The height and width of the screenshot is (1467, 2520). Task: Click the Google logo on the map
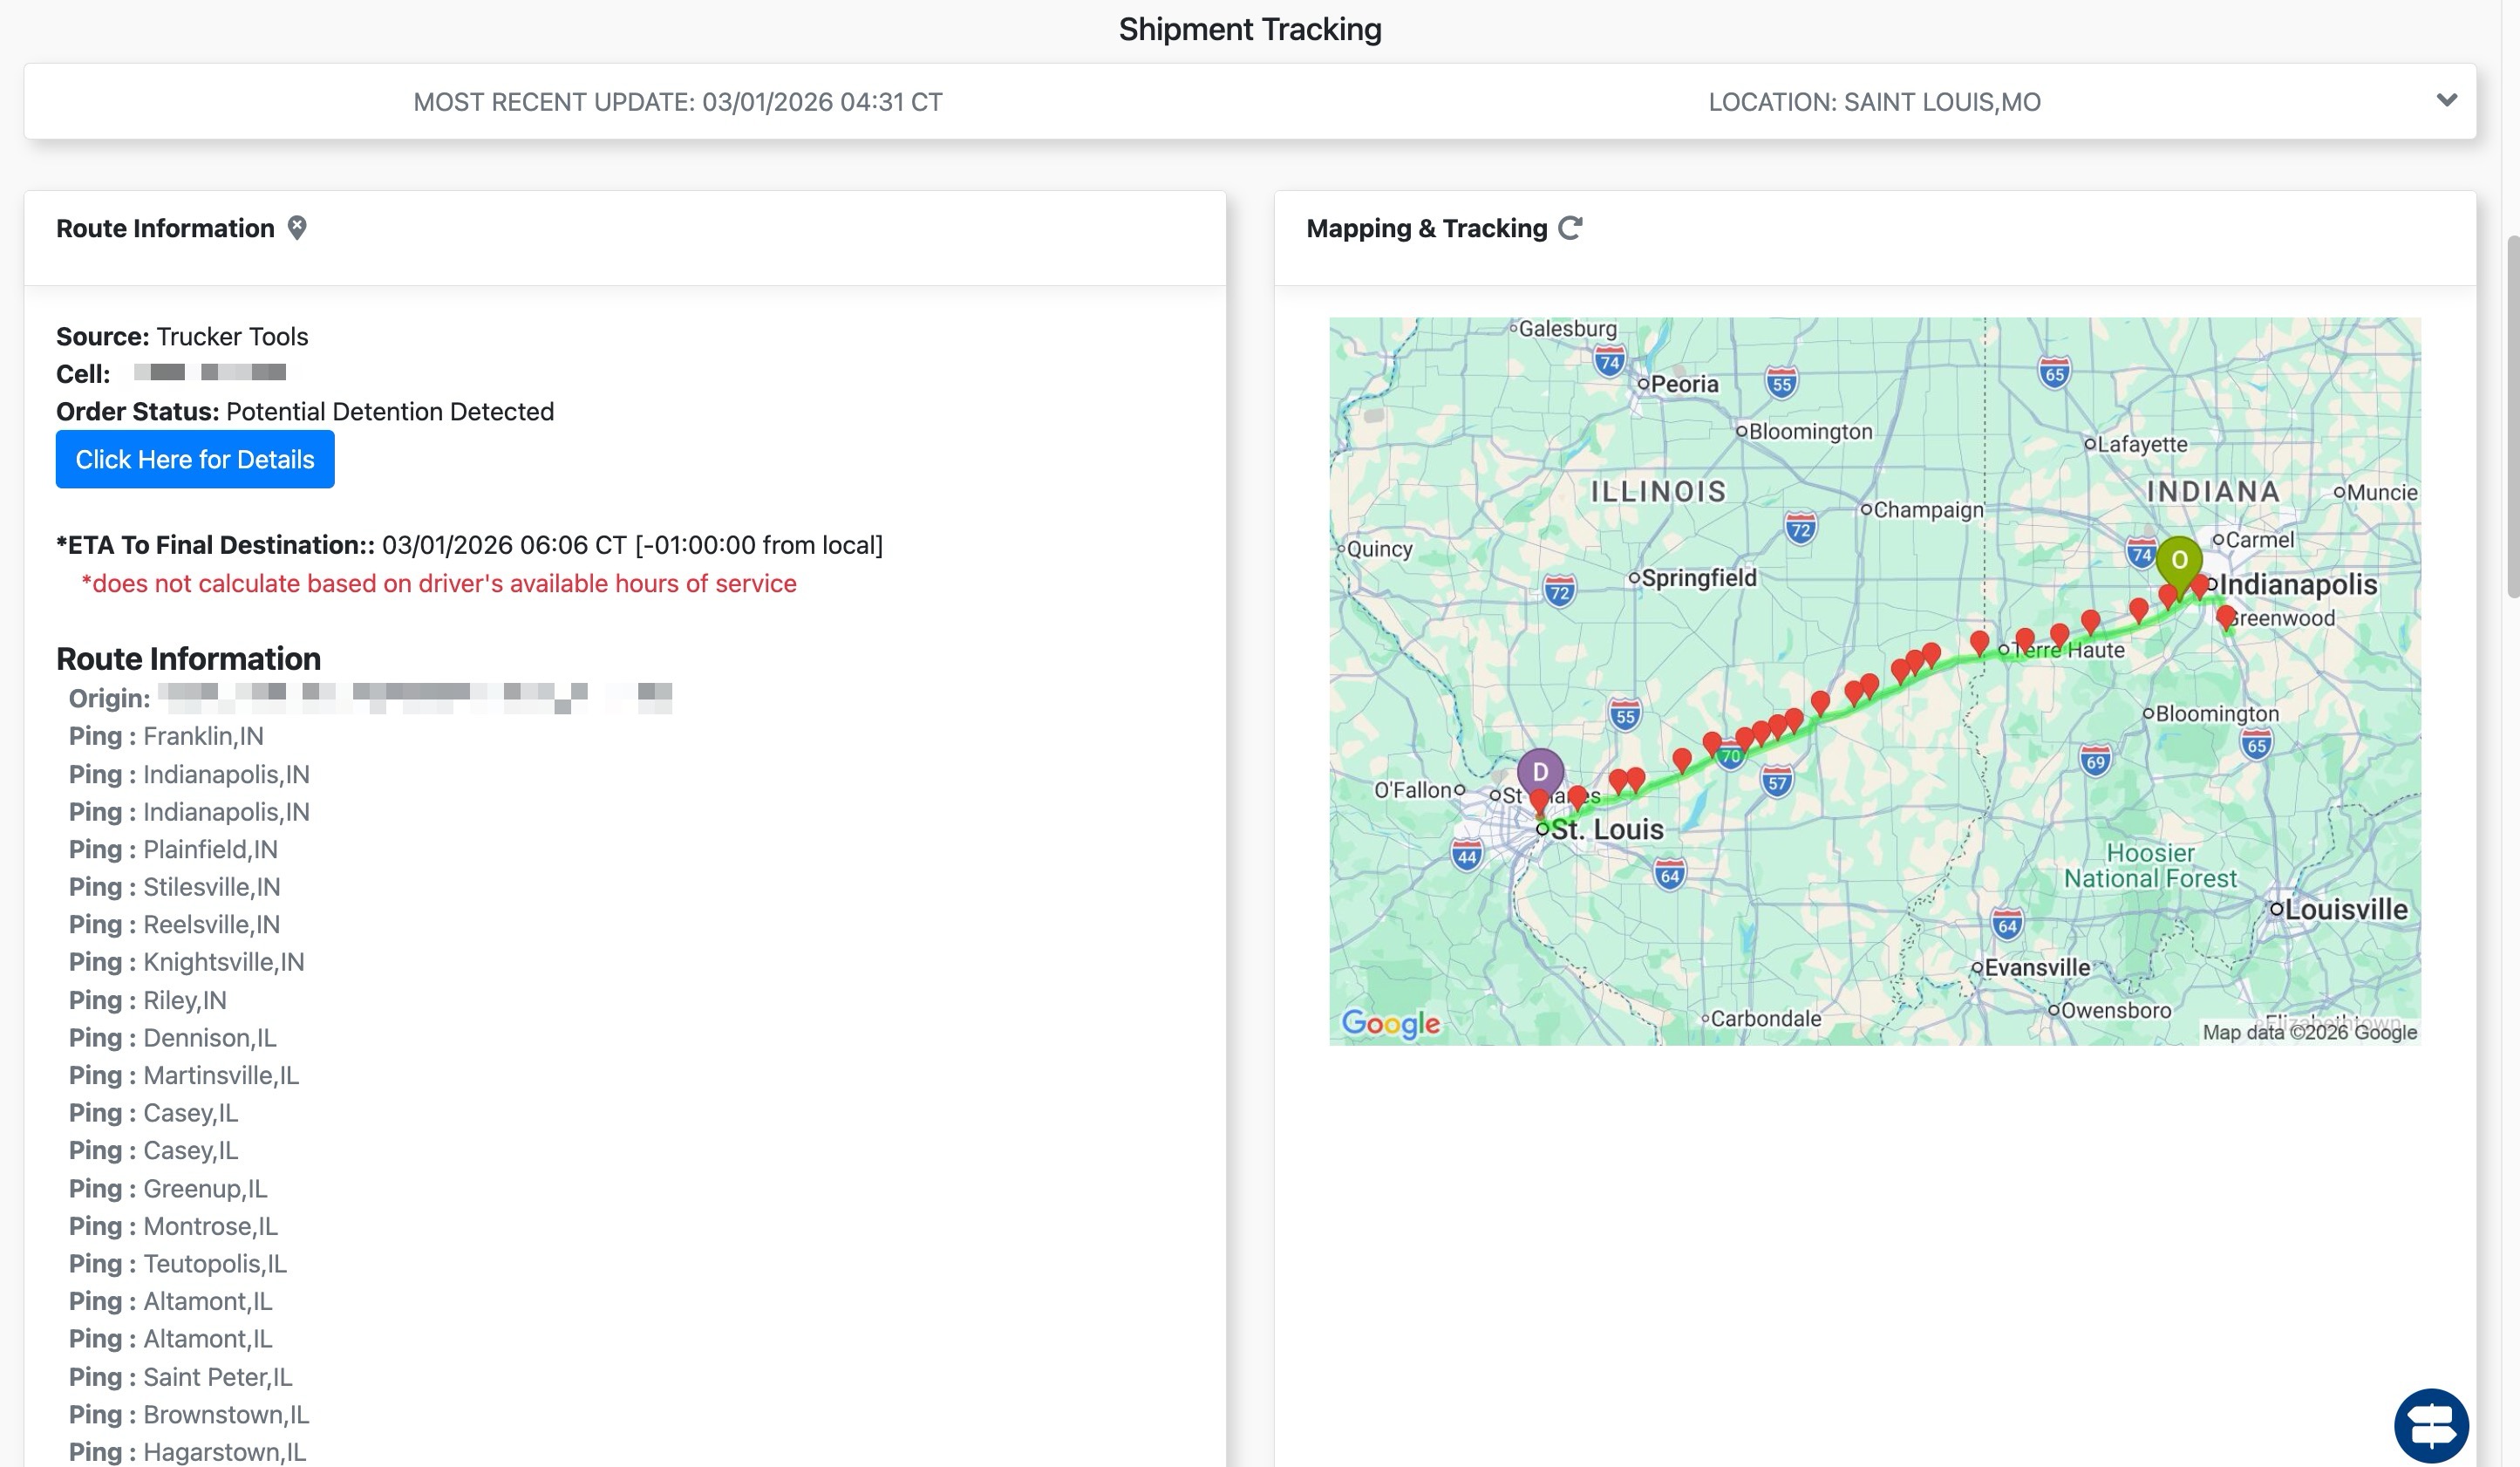[1390, 1023]
